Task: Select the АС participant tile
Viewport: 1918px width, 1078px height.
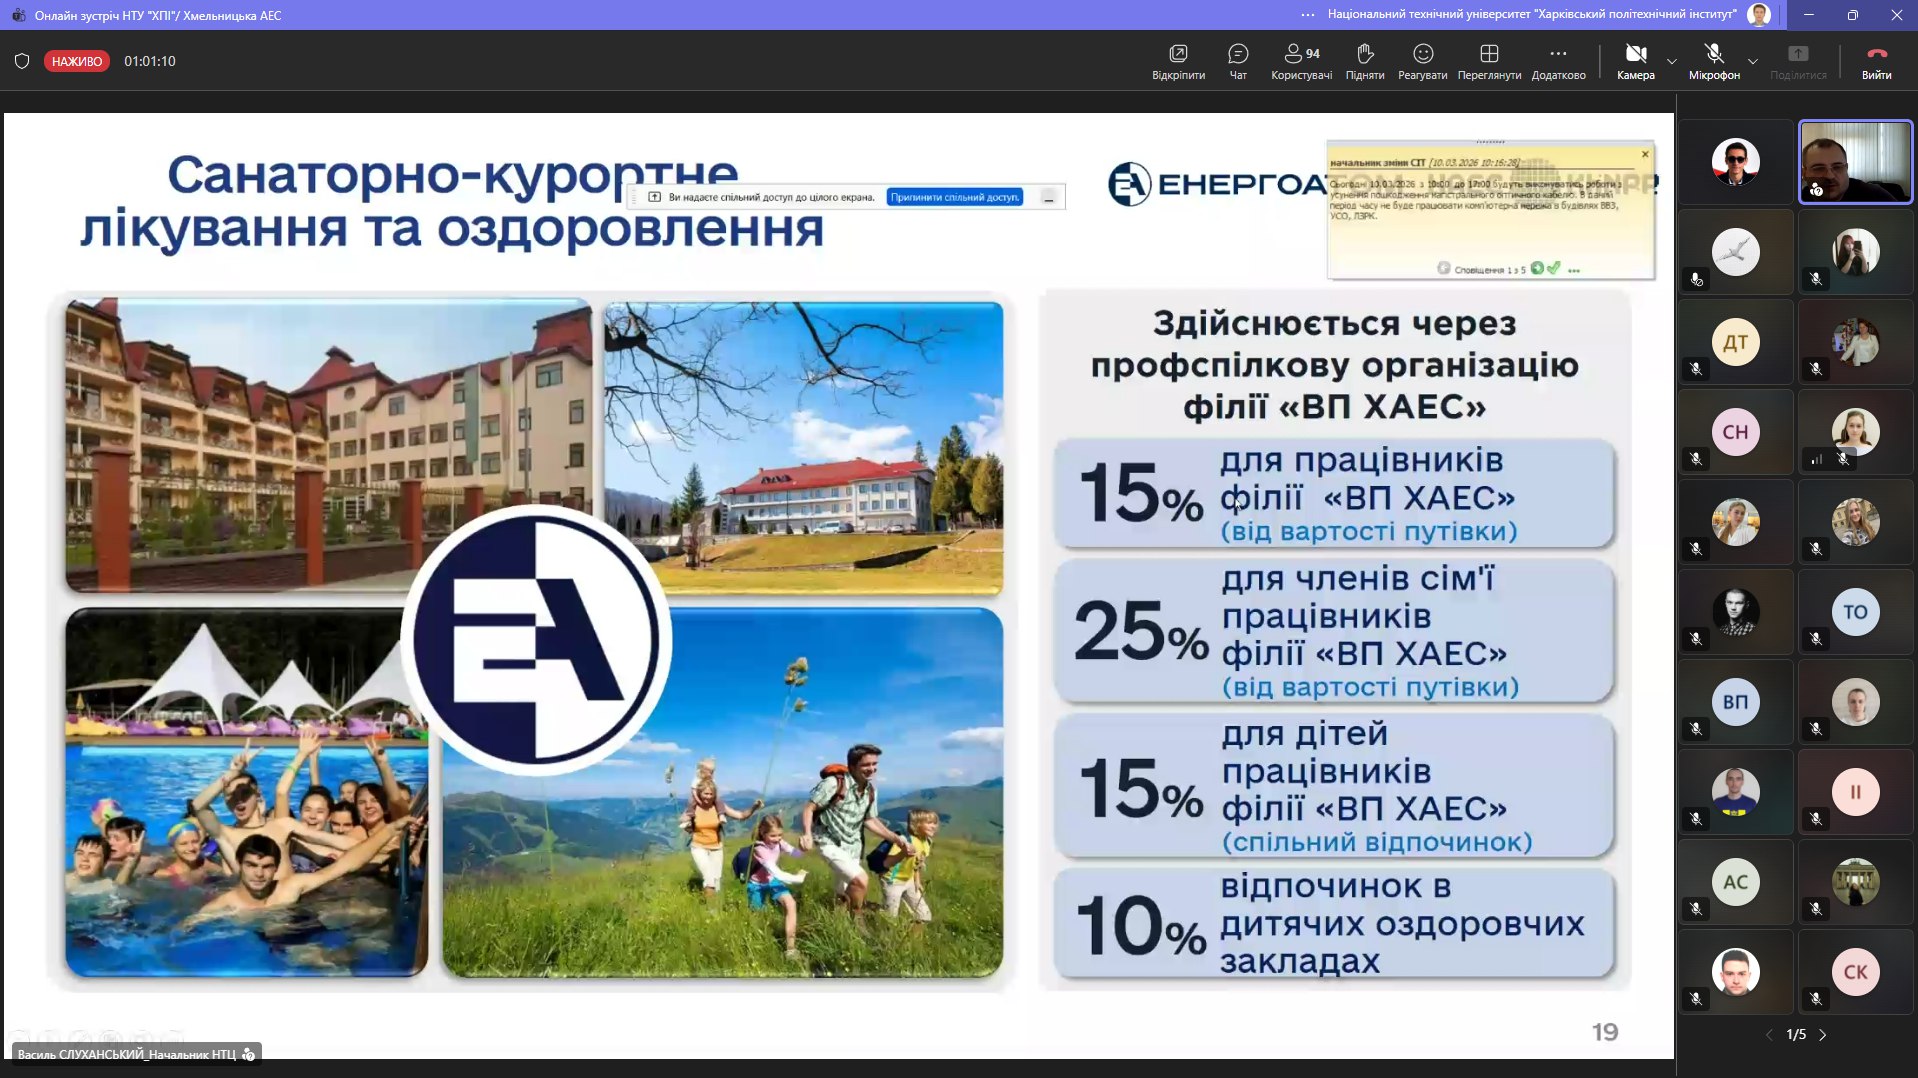Action: [1736, 882]
